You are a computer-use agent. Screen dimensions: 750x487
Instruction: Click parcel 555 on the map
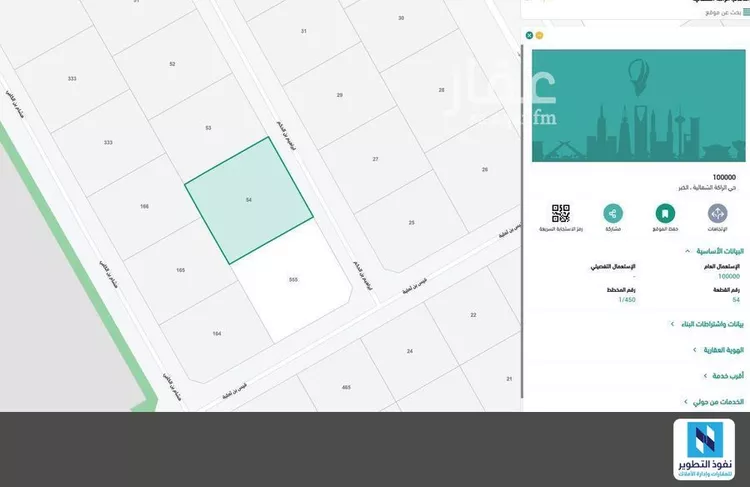[292, 278]
